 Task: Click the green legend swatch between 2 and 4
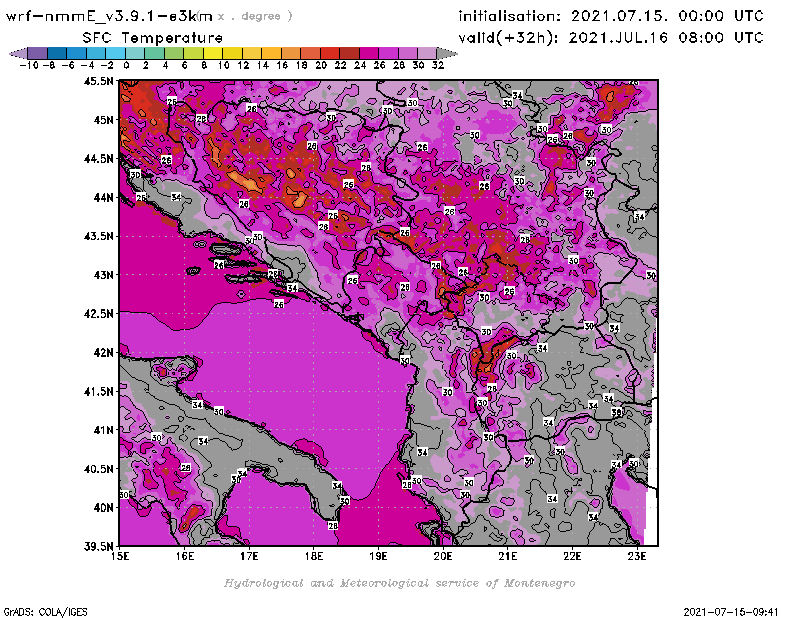(154, 53)
